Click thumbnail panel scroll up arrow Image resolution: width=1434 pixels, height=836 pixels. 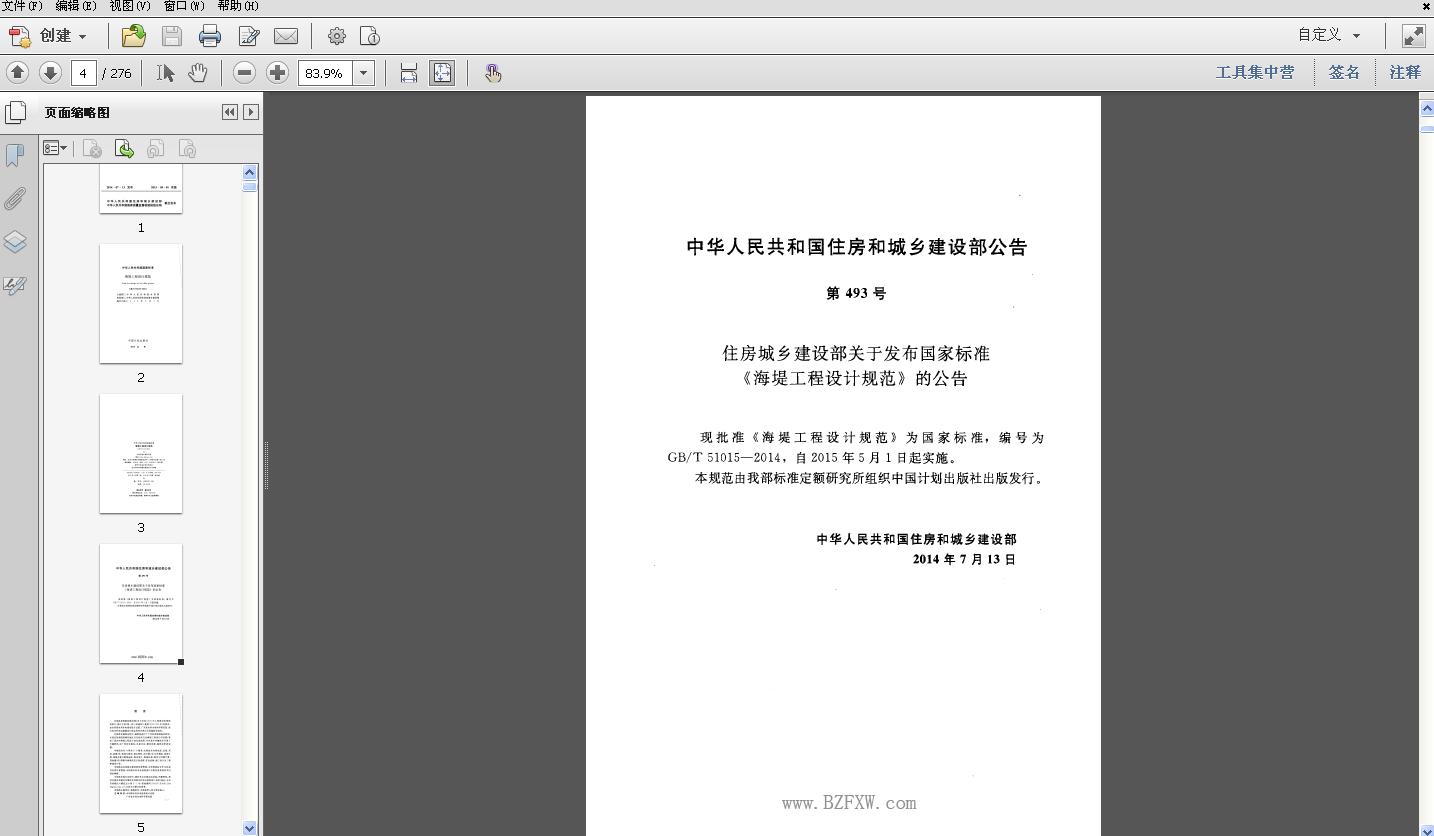tap(250, 172)
